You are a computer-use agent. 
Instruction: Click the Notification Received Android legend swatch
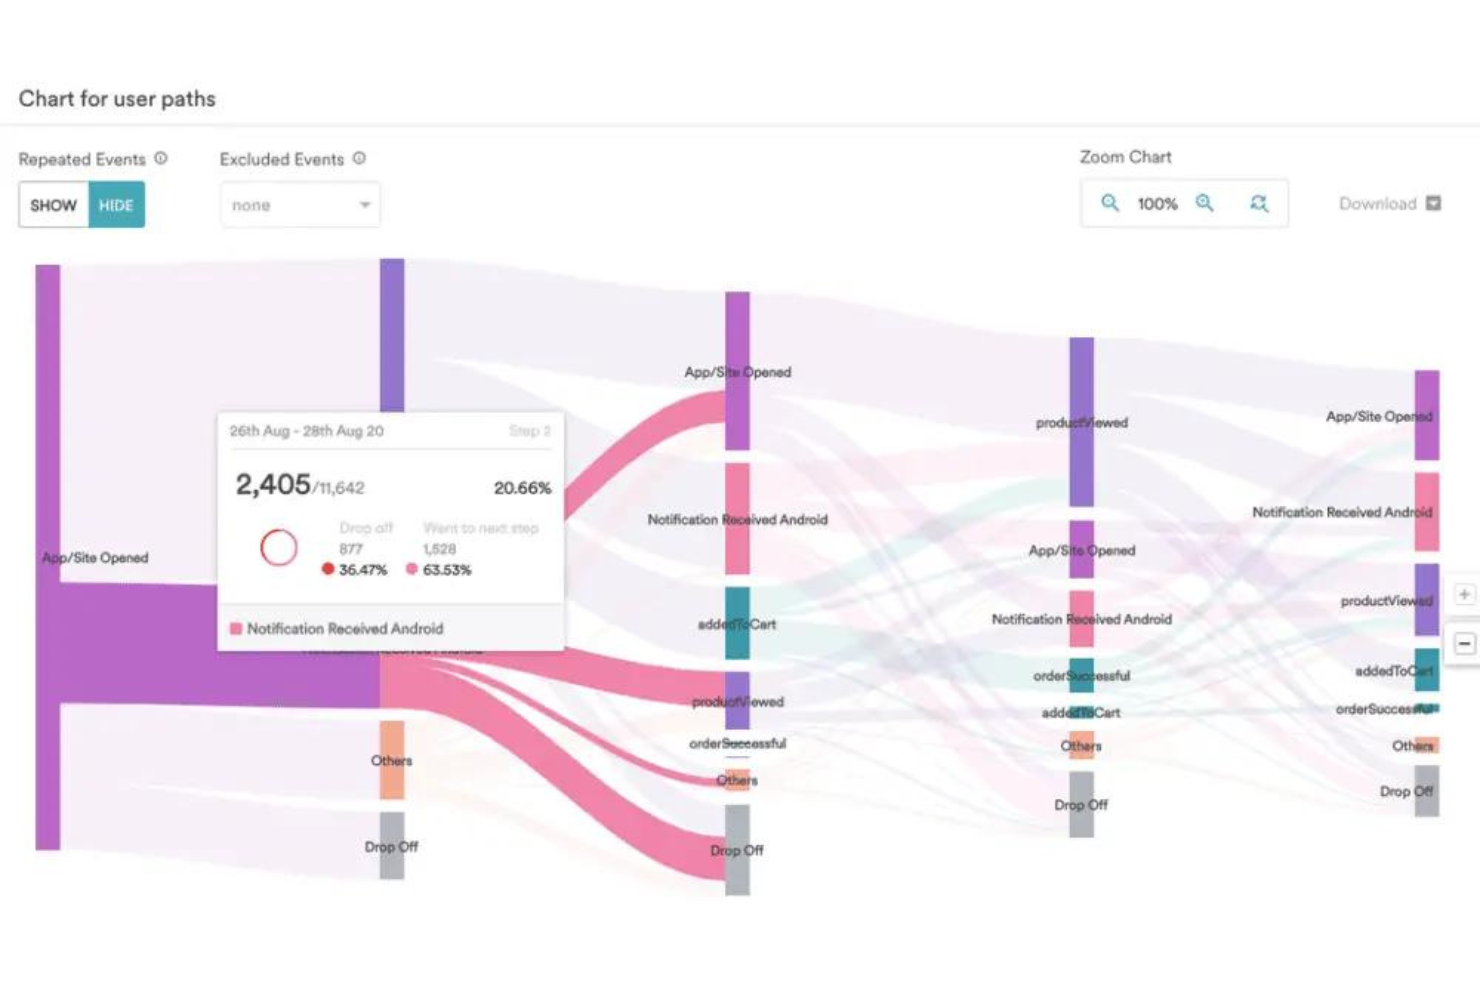coord(236,628)
